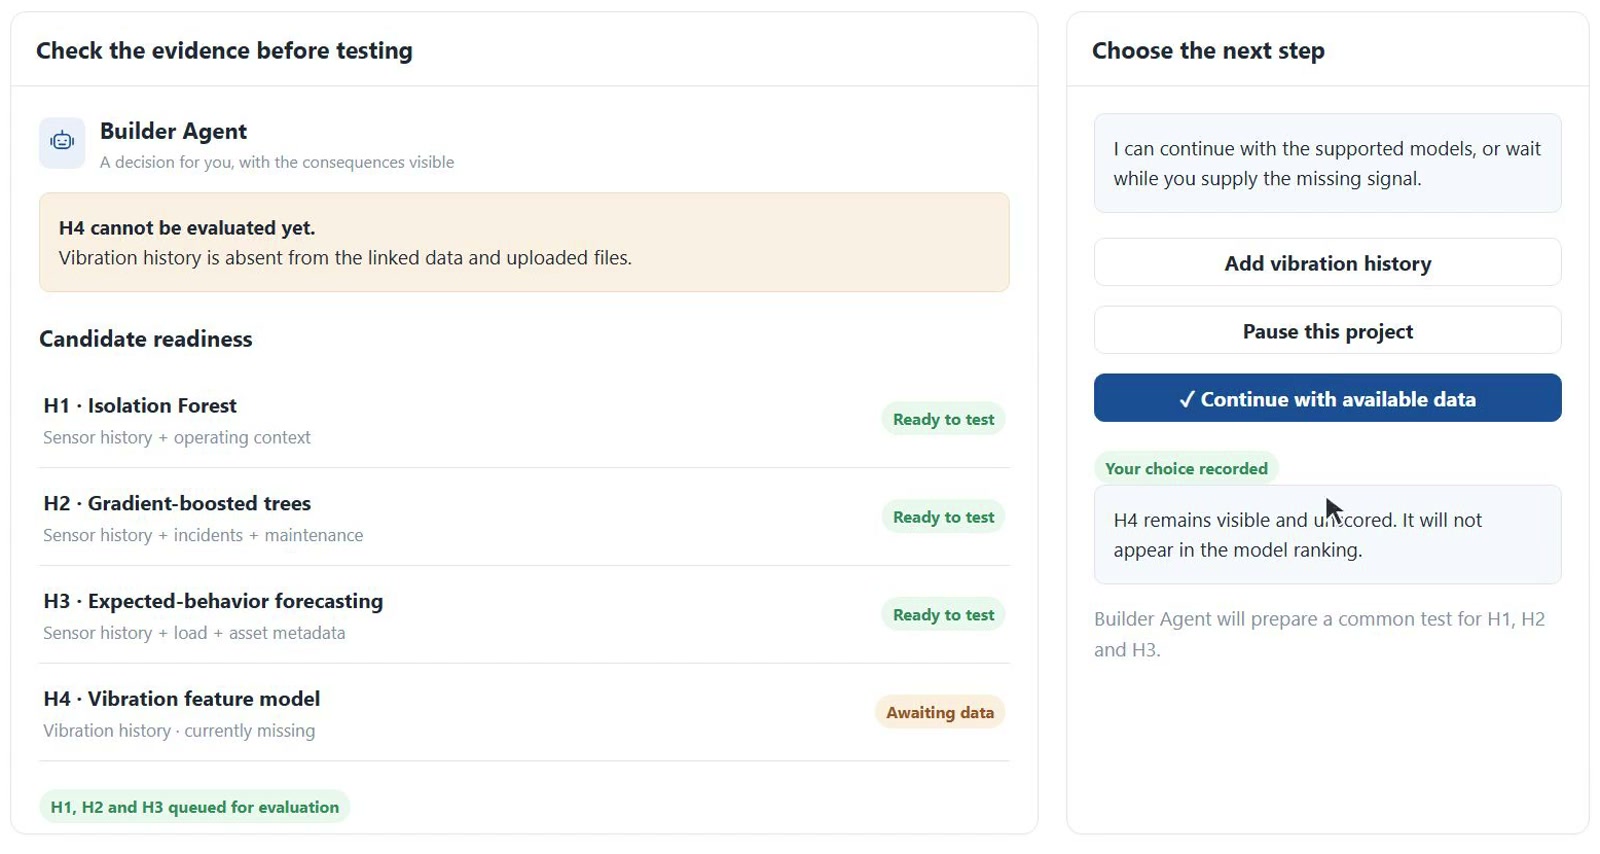Select the H1 · Isolation Forest row title
Viewport: 1600px width, 854px height.
140,405
